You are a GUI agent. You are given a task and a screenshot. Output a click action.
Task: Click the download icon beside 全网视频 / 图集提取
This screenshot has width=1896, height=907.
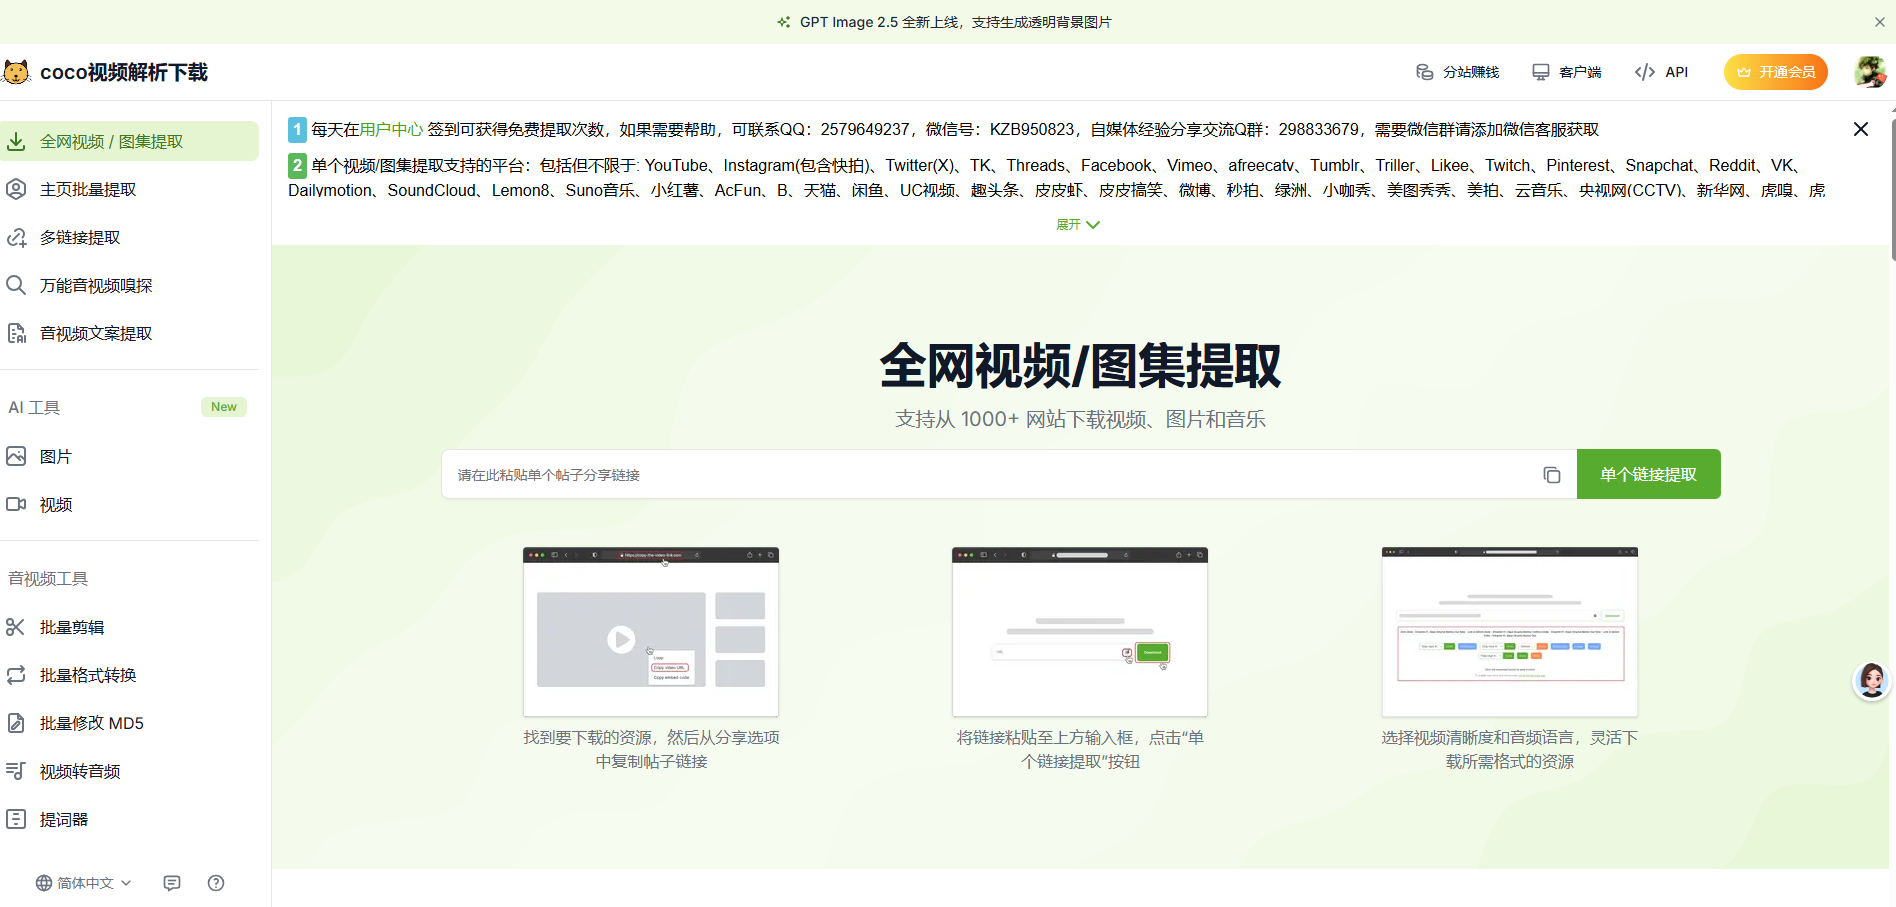16,142
